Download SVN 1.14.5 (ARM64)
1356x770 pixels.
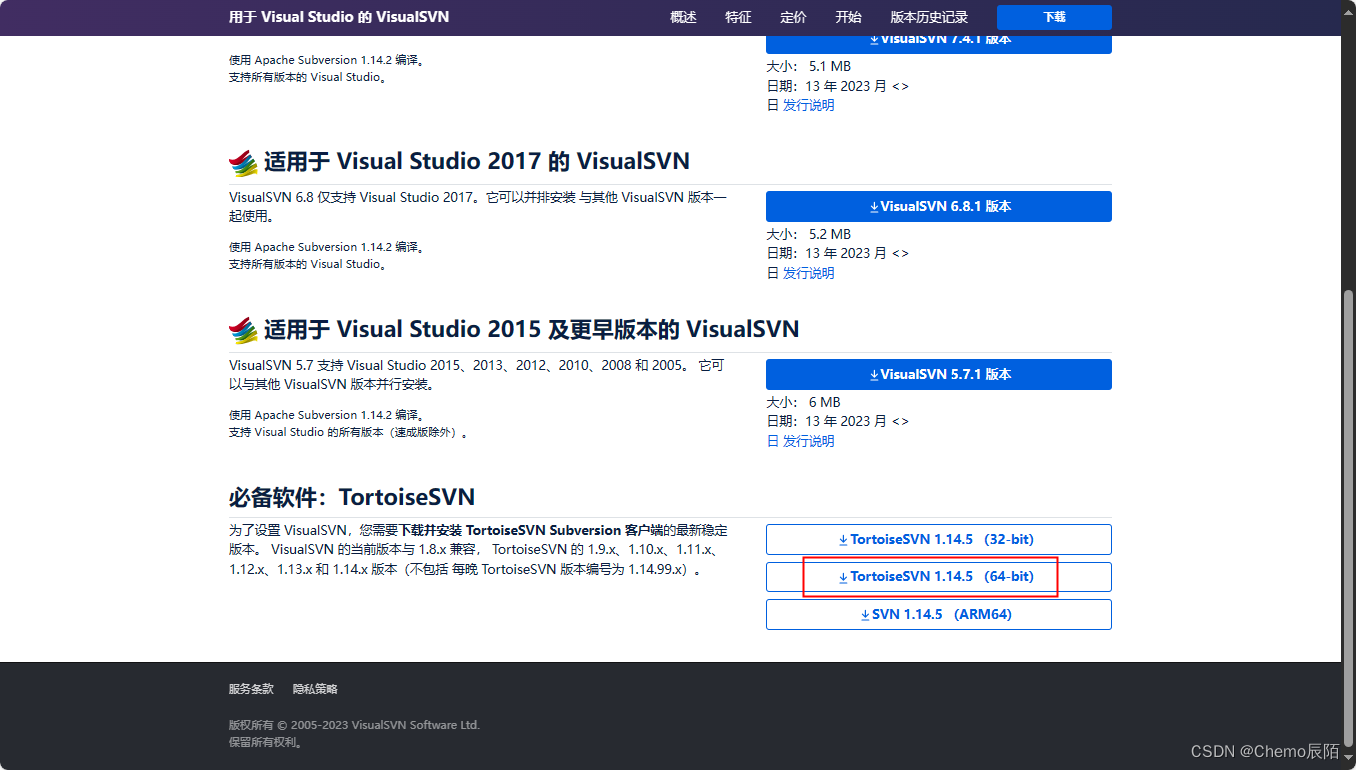(x=938, y=614)
